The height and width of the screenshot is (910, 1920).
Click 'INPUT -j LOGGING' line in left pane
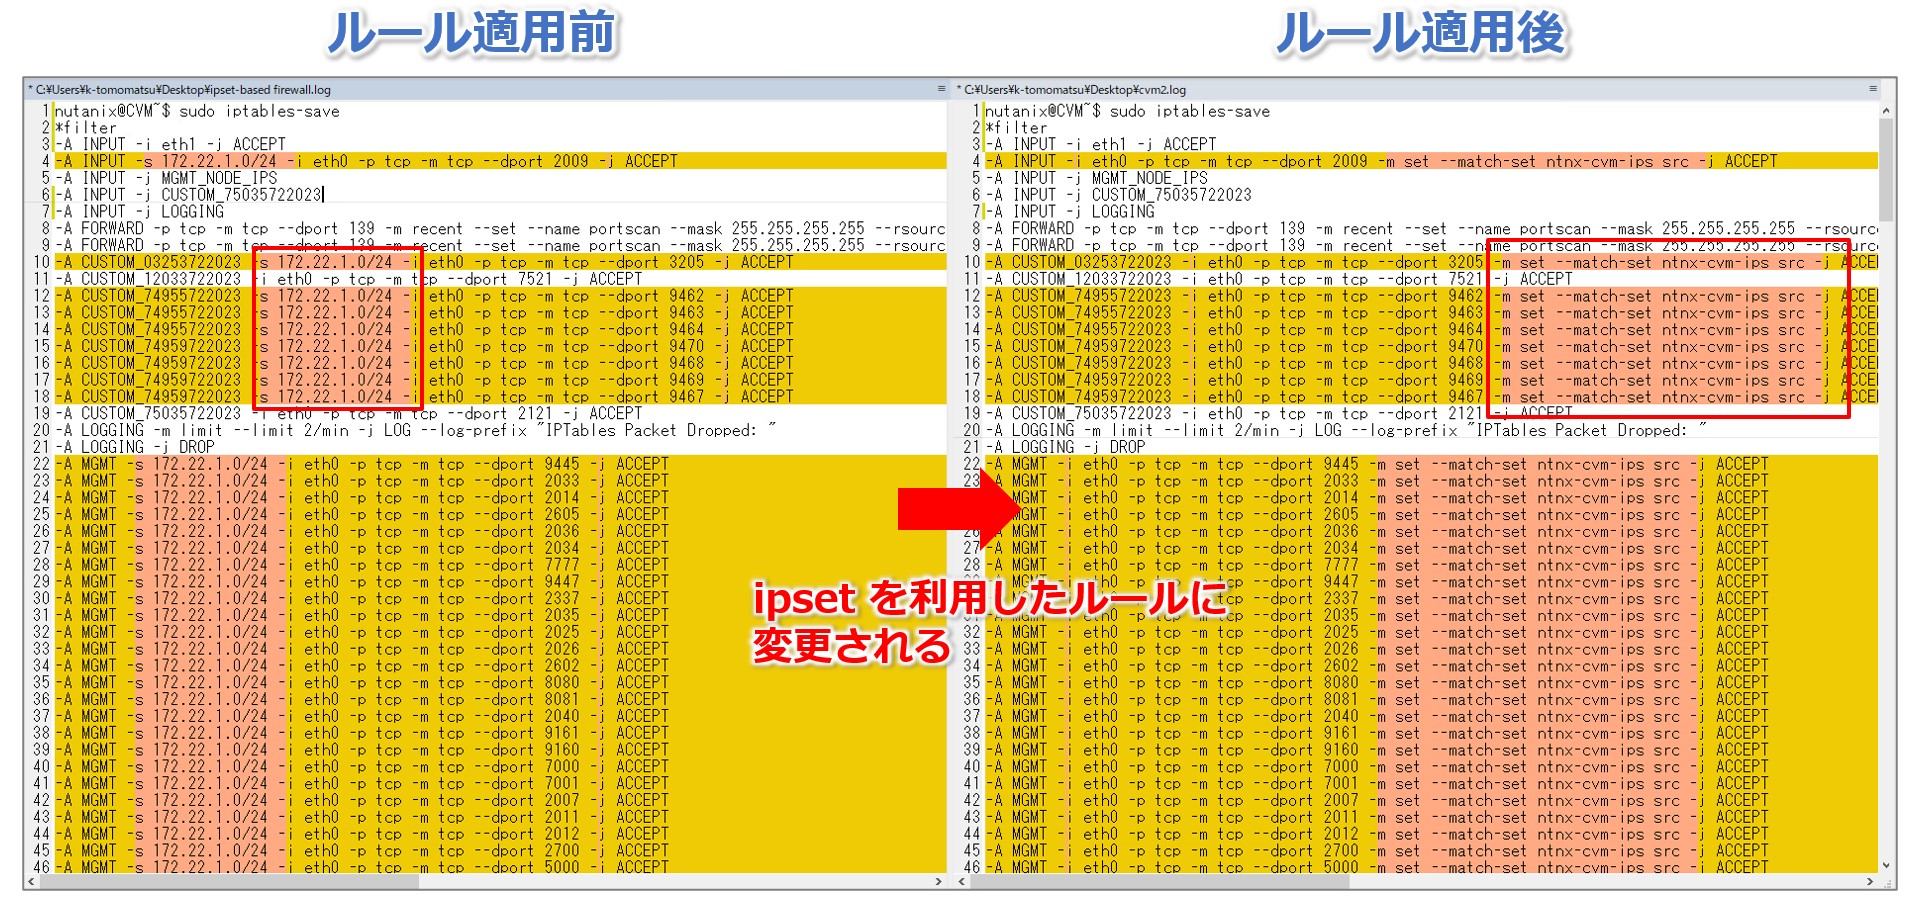tap(139, 212)
